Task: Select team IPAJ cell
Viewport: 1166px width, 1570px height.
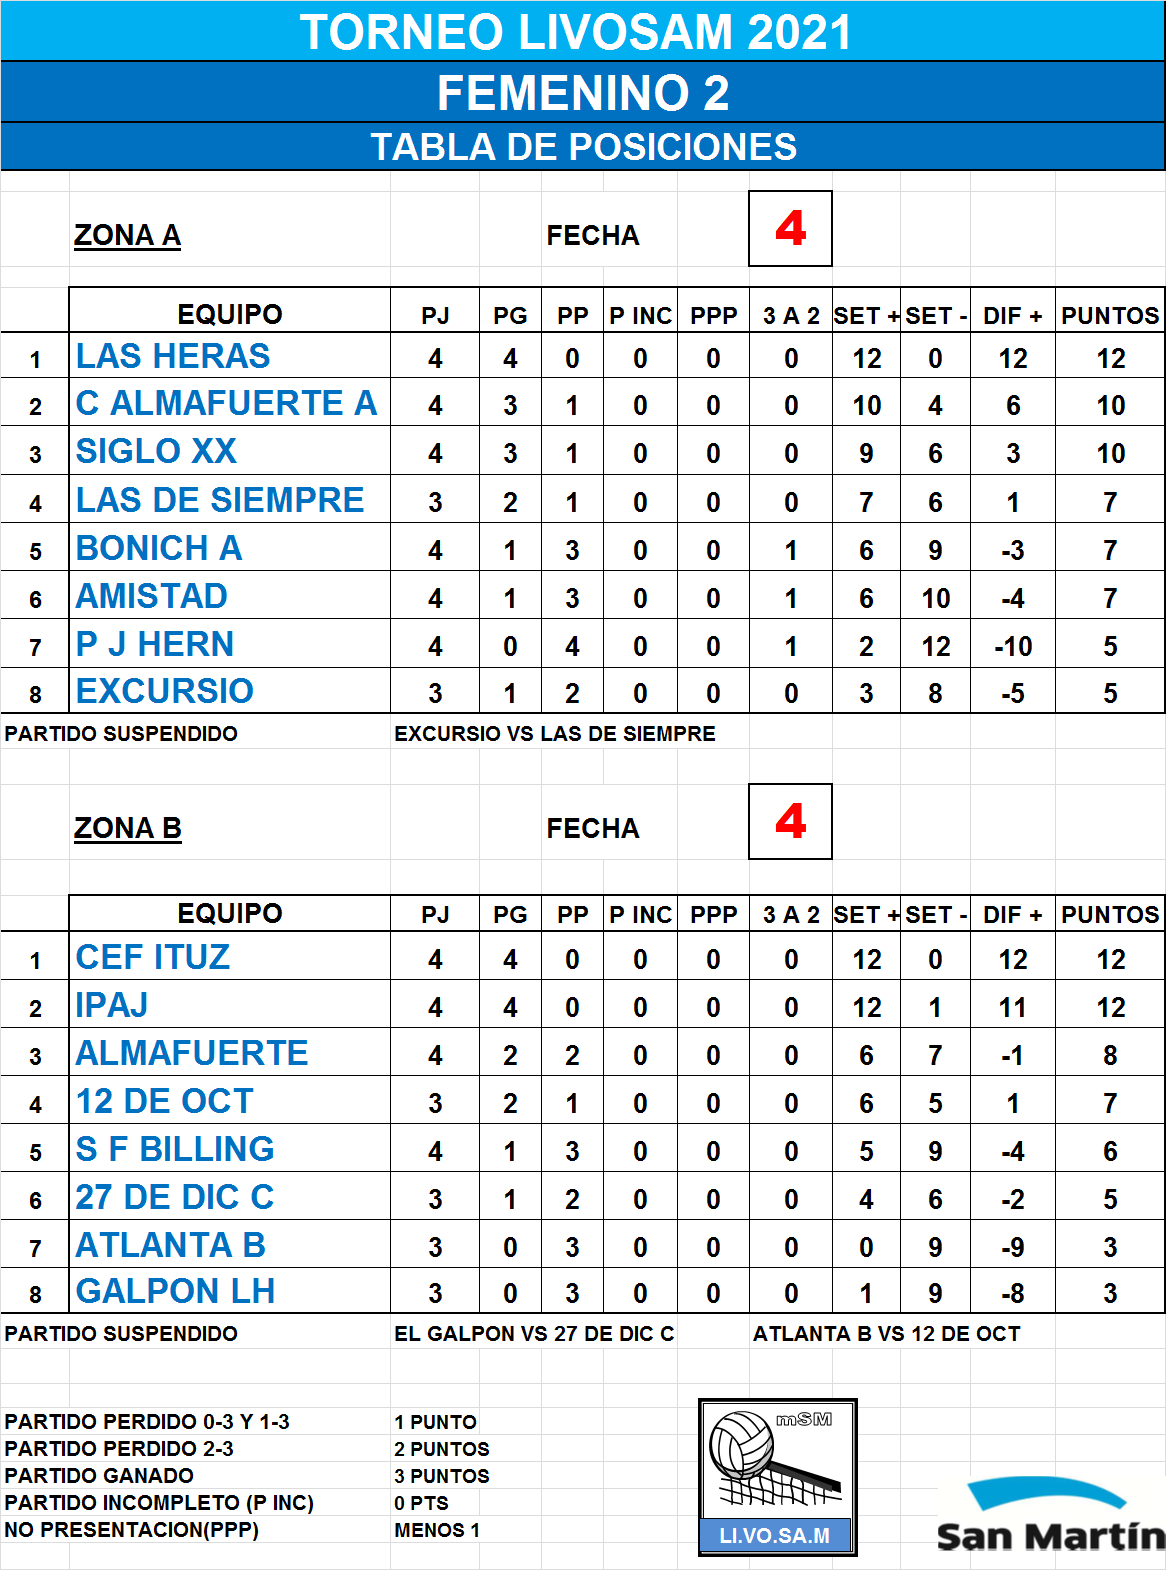Action: (x=229, y=1004)
